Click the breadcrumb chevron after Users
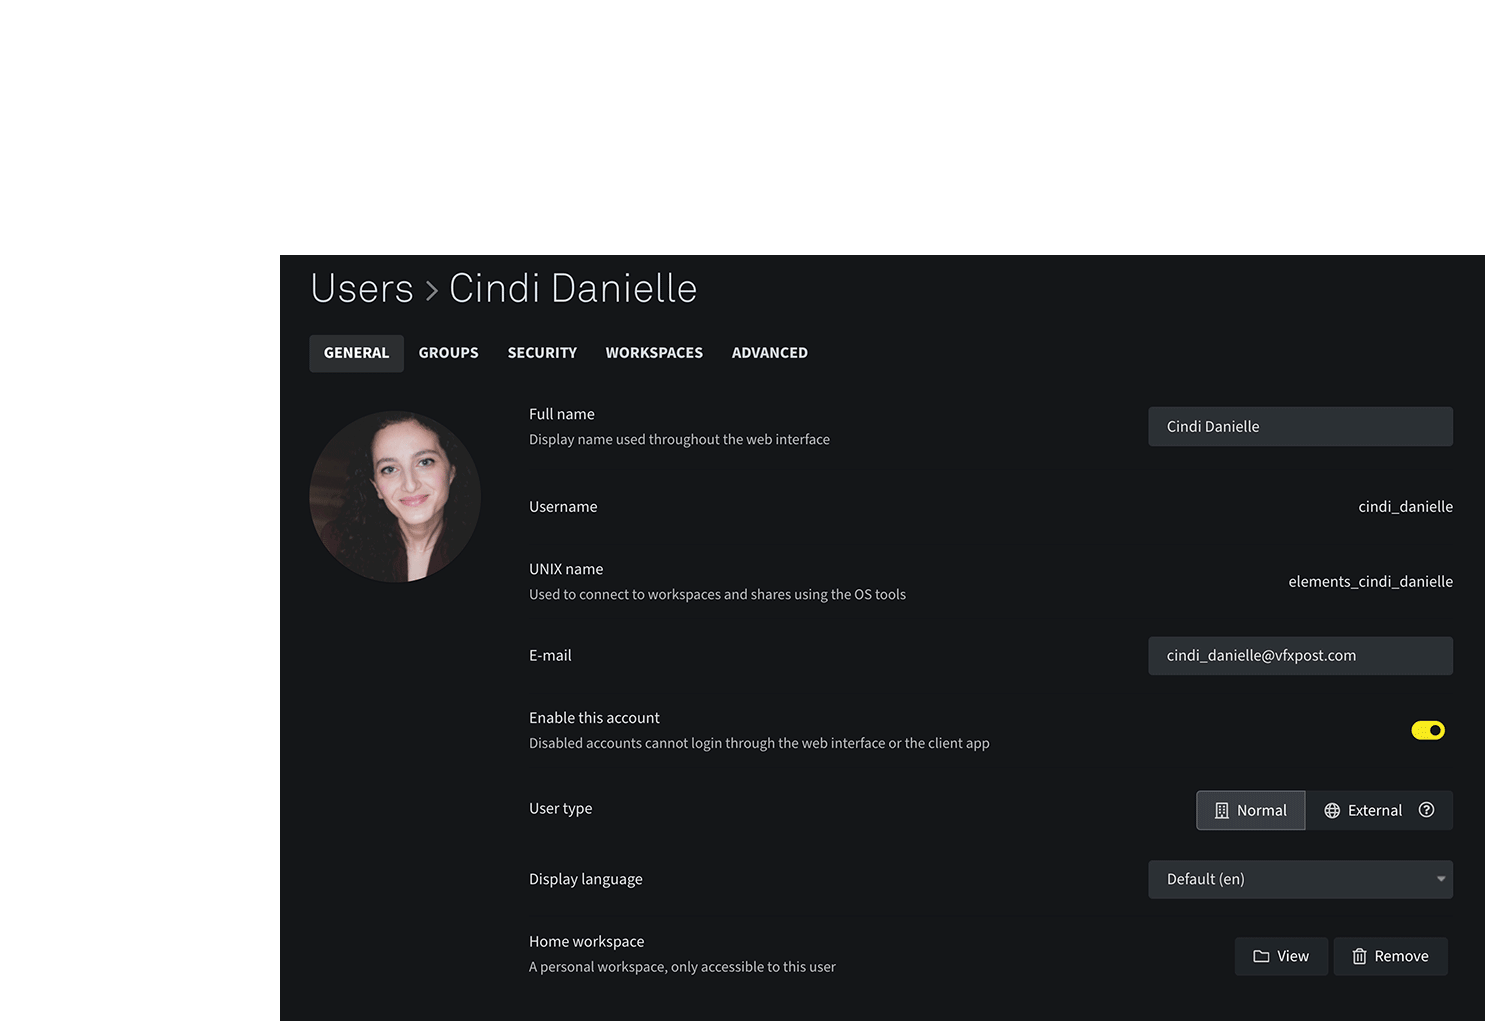1500x1021 pixels. [x=432, y=291]
